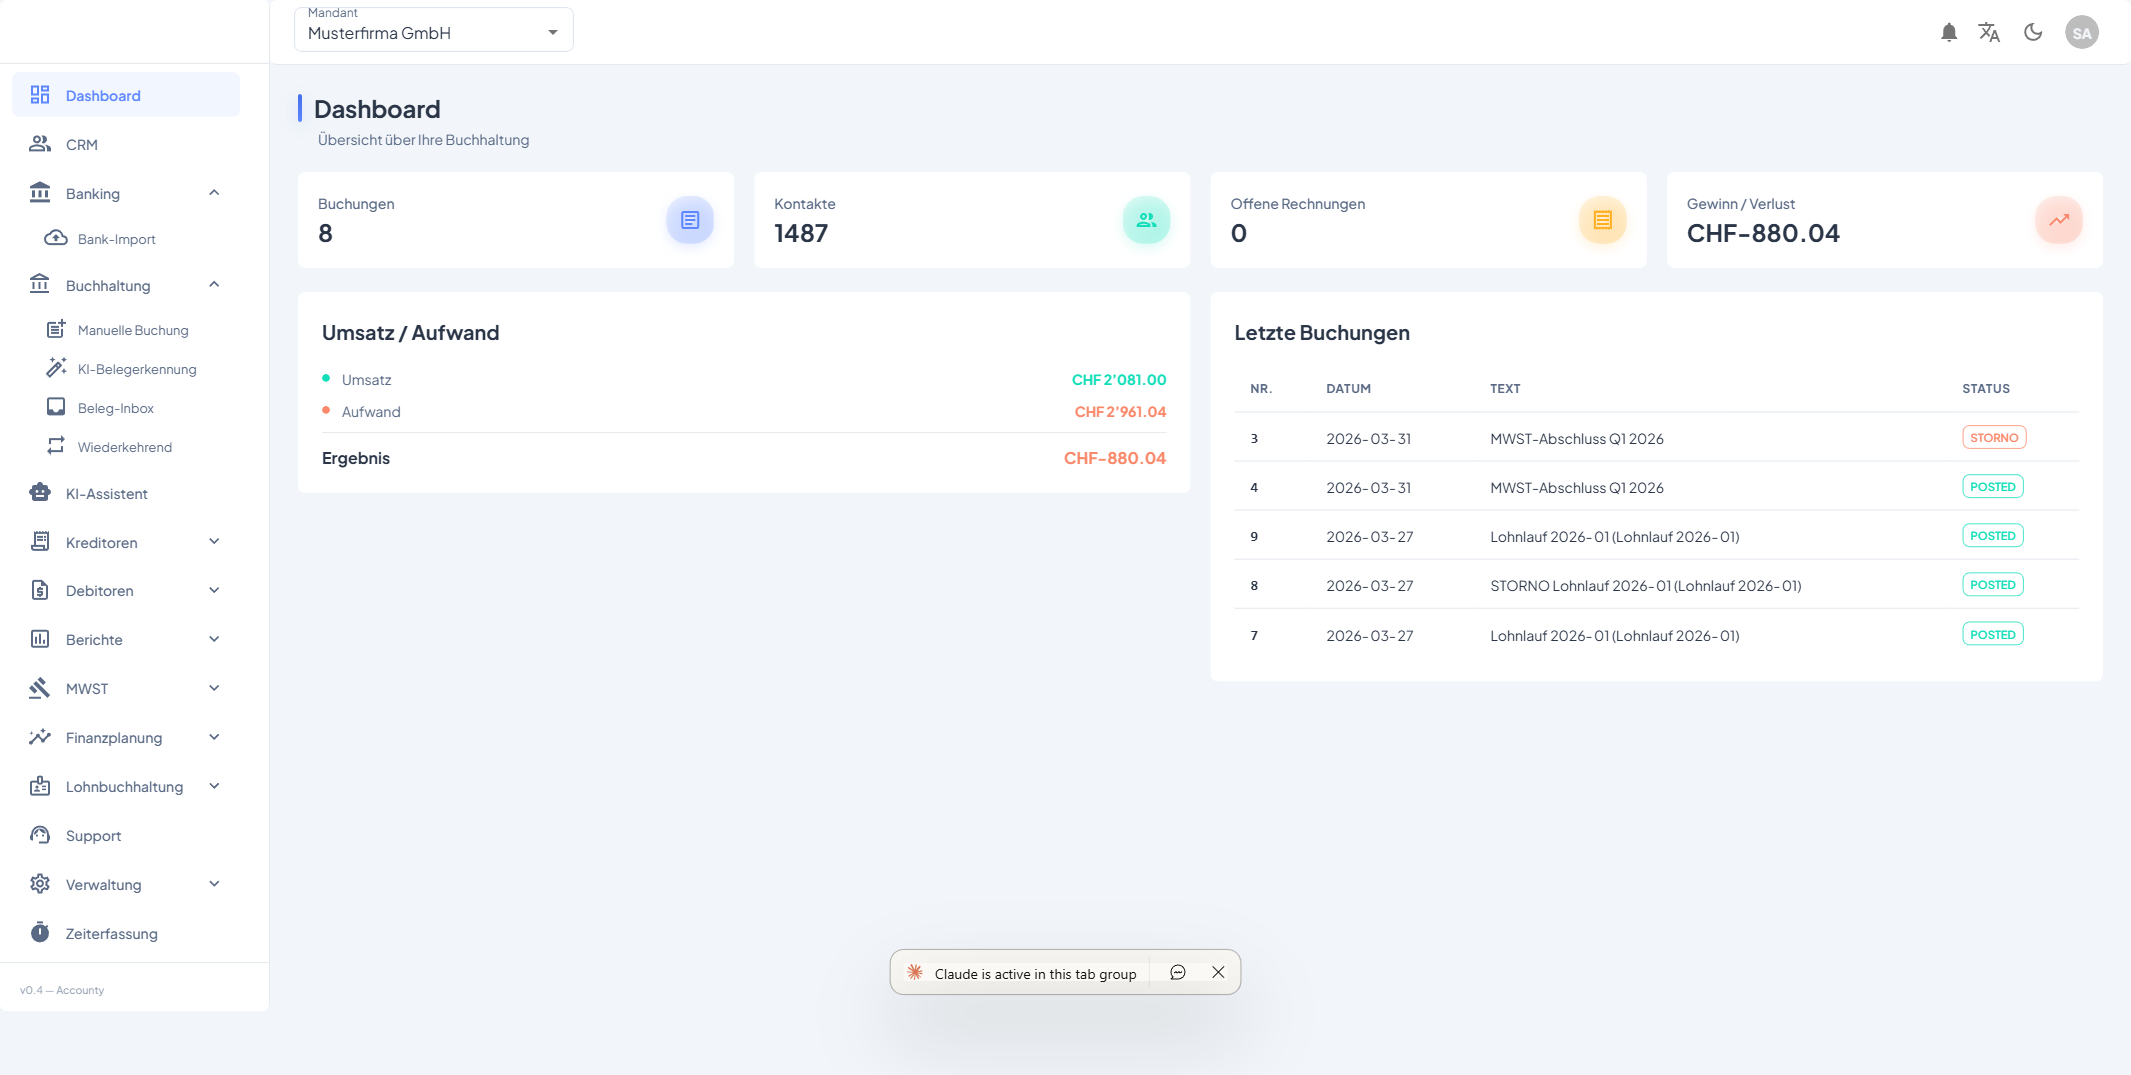This screenshot has height=1075, width=2131.
Task: Open the SA user avatar menu
Action: click(x=2081, y=33)
